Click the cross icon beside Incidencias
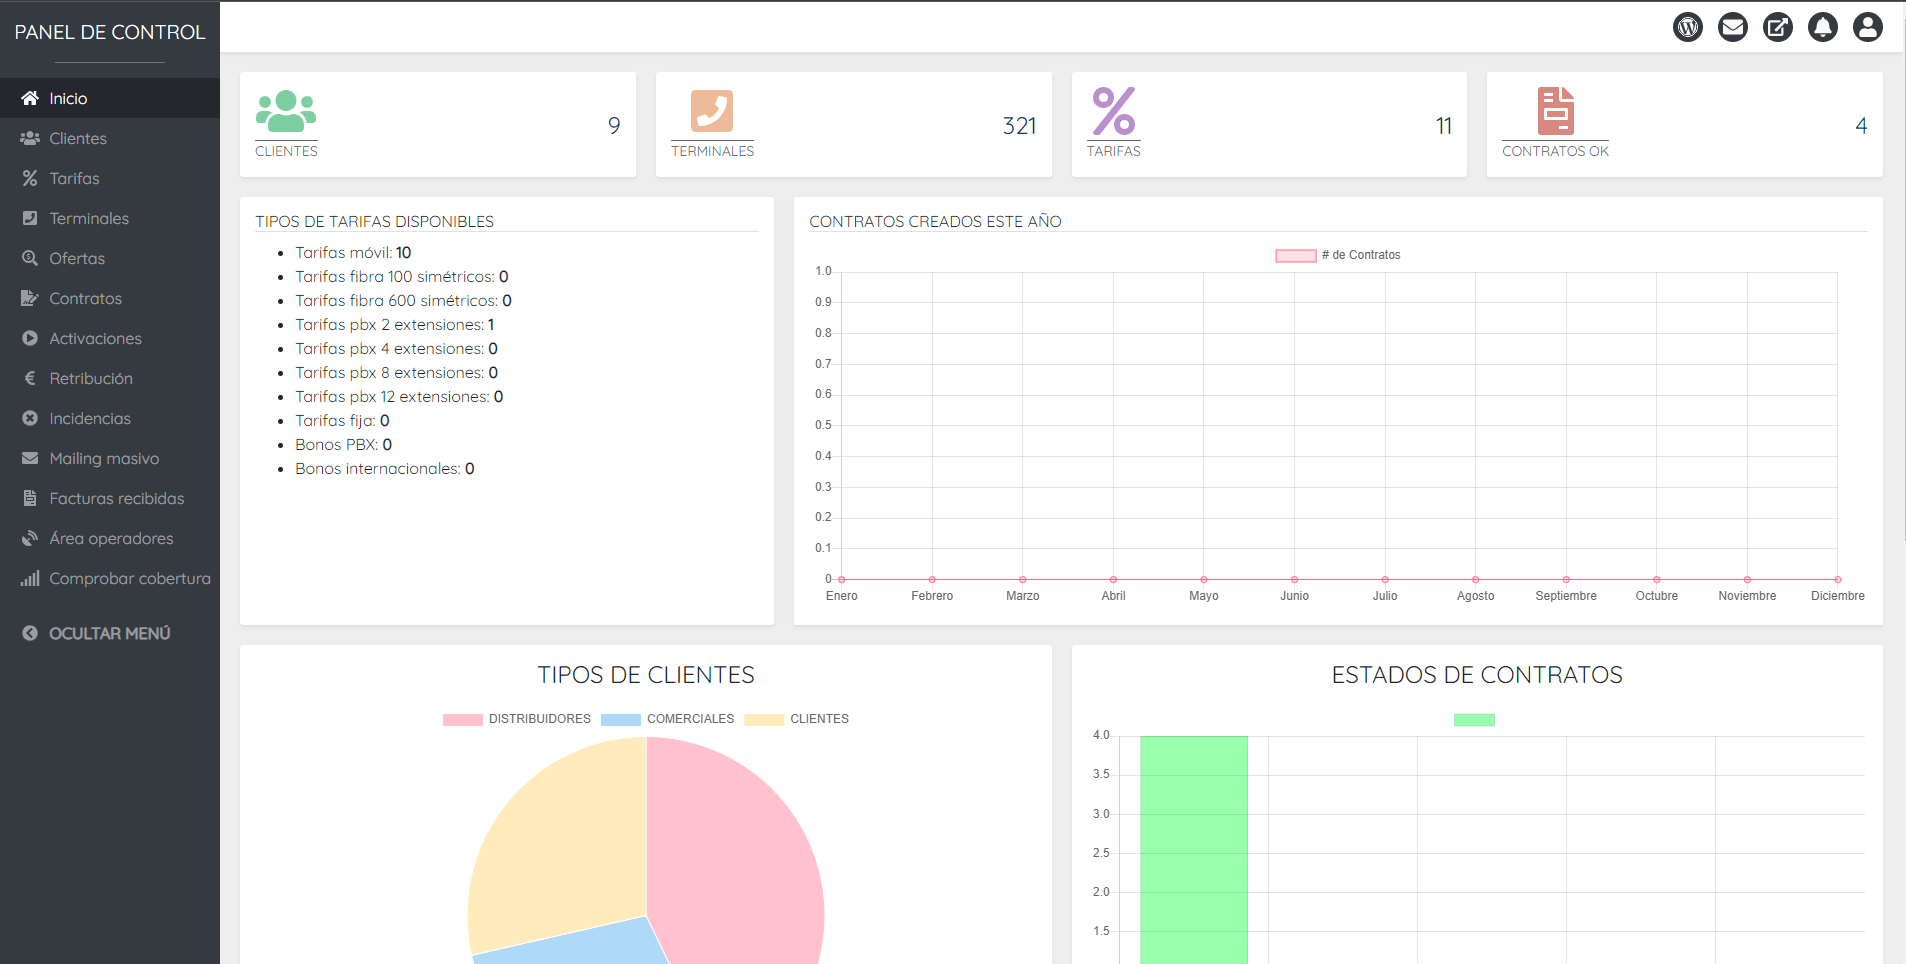This screenshot has width=1906, height=964. tap(30, 418)
